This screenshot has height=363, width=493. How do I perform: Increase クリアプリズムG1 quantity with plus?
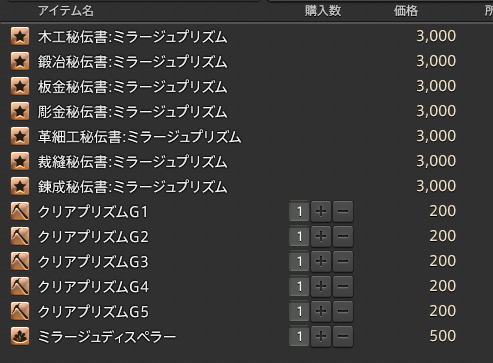(321, 211)
